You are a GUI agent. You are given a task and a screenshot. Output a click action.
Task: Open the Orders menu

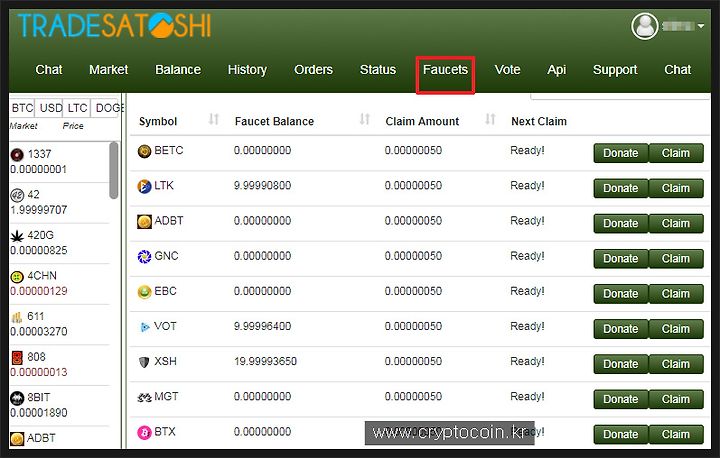[x=313, y=70]
